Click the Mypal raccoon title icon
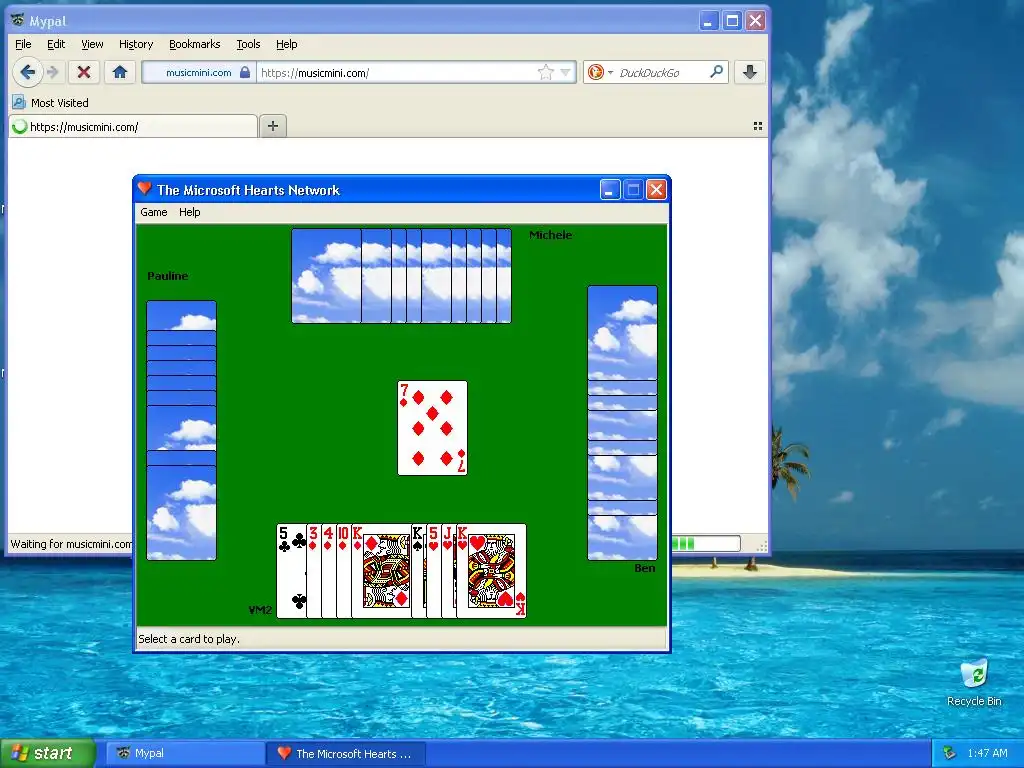 click(18, 20)
